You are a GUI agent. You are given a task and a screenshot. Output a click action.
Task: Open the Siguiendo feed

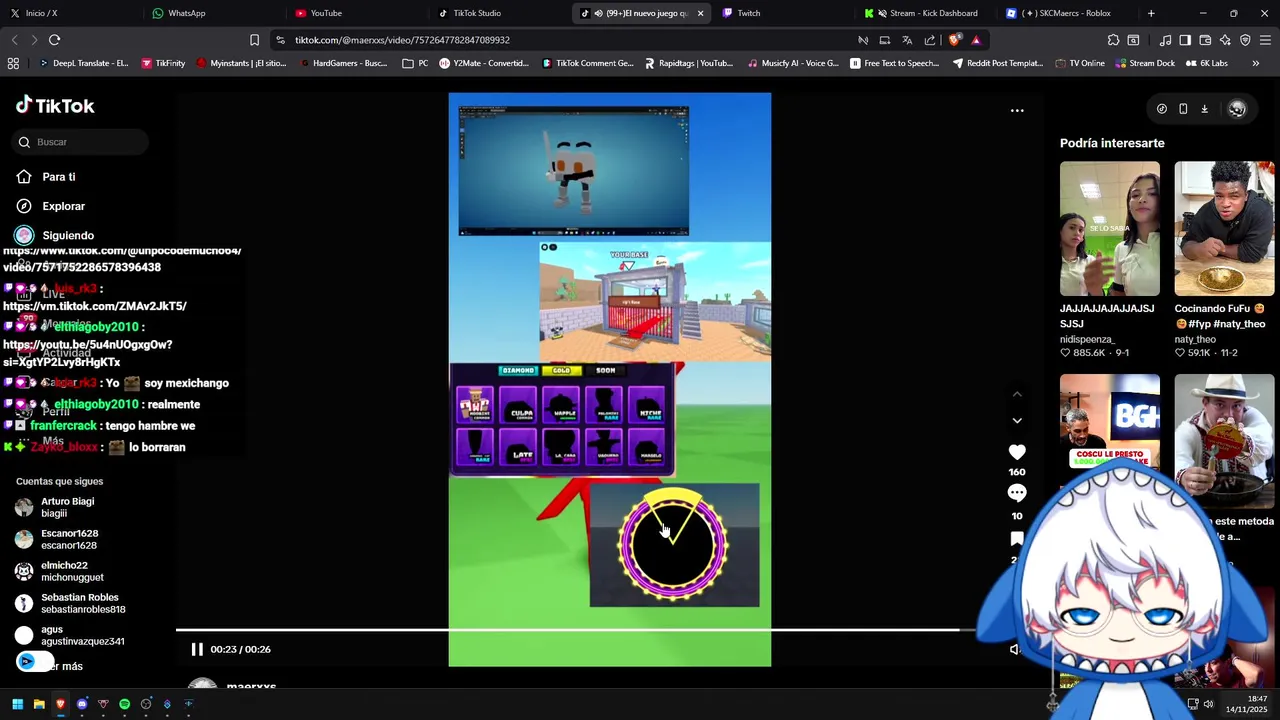tap(67, 235)
